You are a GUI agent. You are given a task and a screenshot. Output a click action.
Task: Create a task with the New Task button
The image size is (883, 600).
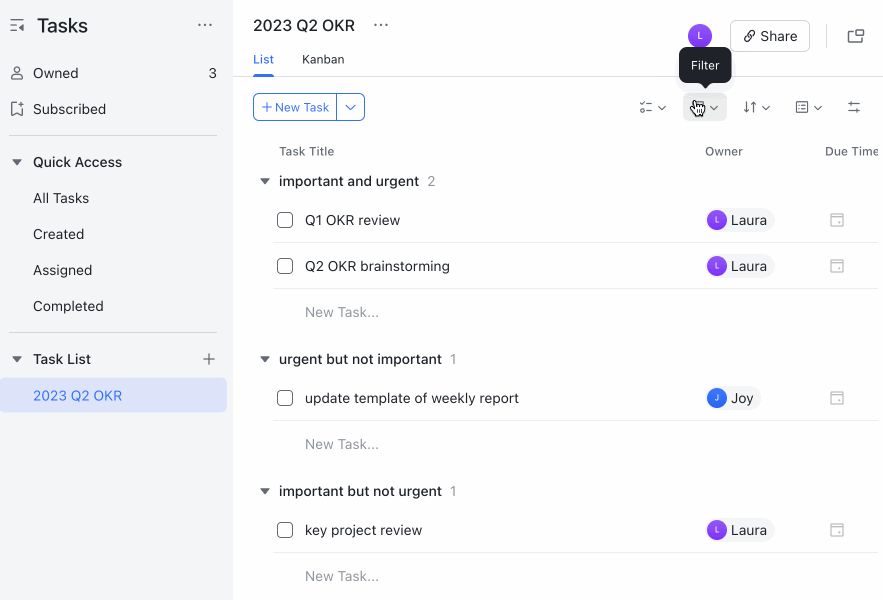point(294,107)
